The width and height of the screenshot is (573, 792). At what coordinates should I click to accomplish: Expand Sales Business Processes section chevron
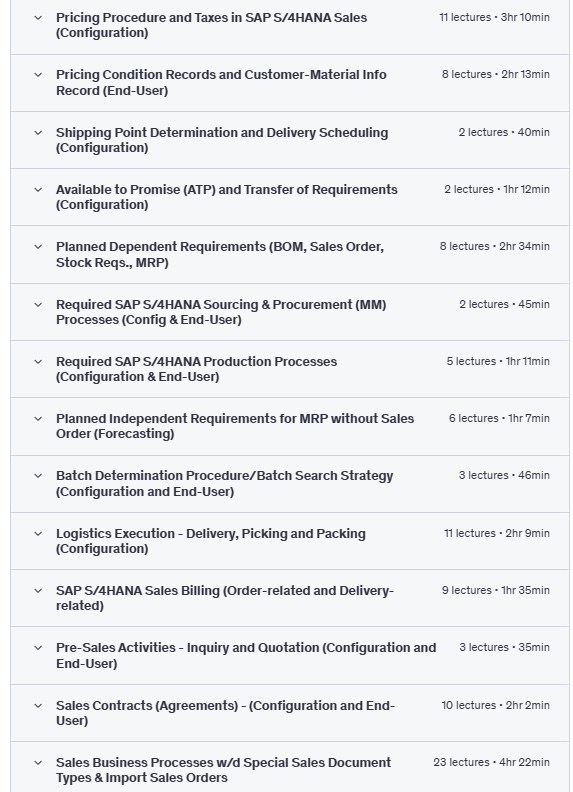(x=38, y=763)
